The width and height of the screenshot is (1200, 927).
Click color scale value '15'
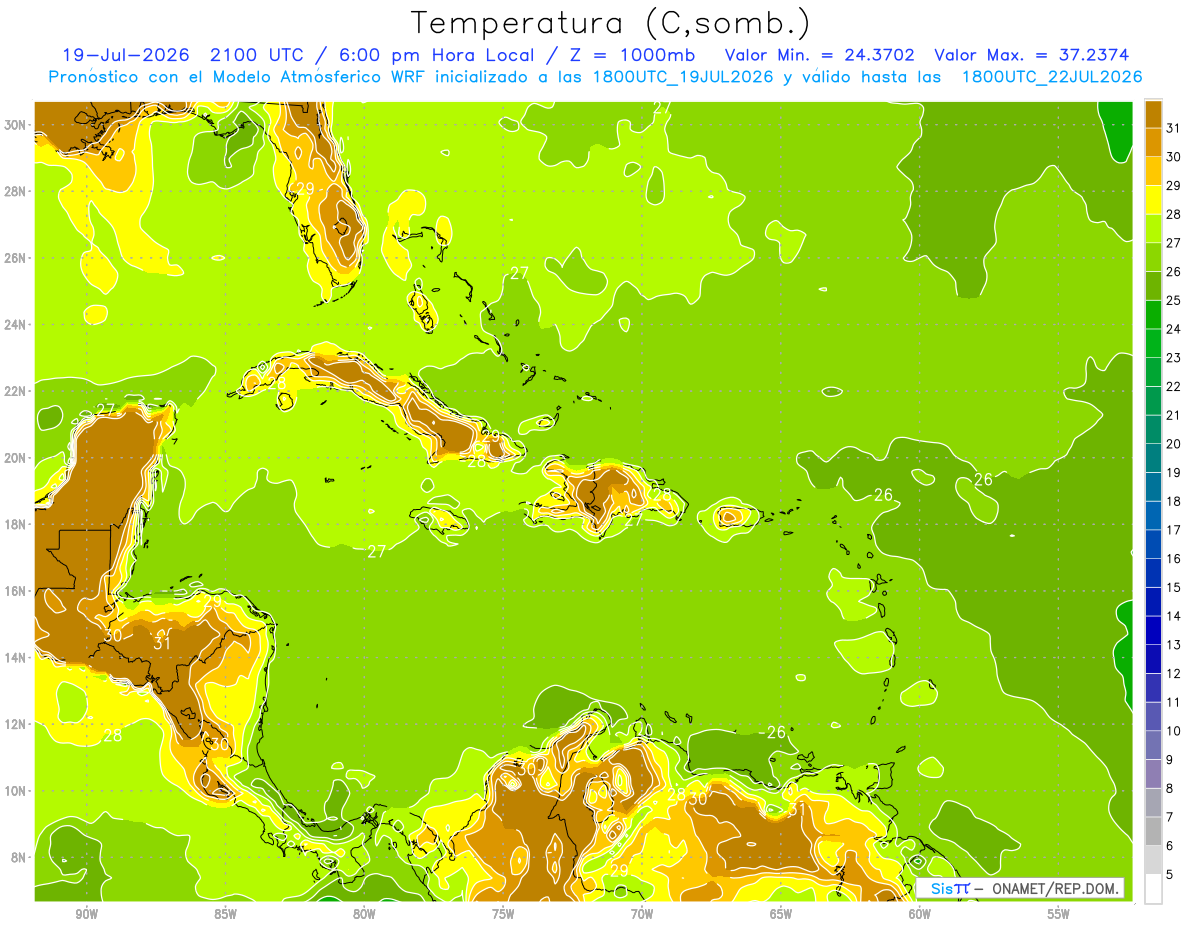tap(1173, 587)
